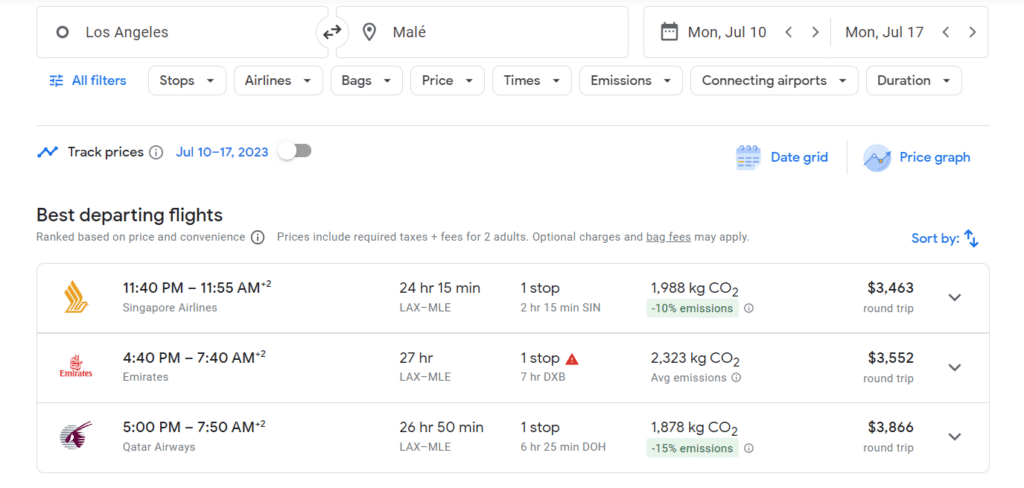The width and height of the screenshot is (1024, 488).
Task: Click the 26 hr 50 min duration
Action: tap(441, 427)
